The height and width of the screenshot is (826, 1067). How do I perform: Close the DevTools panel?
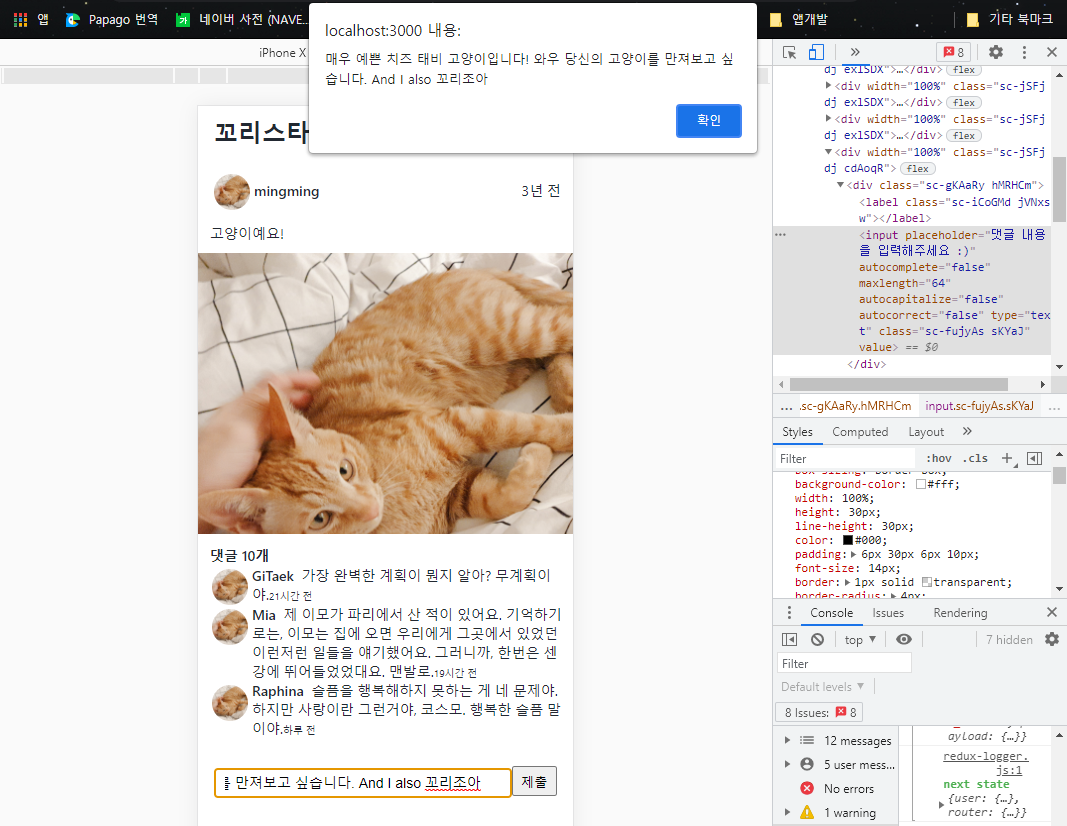[1051, 52]
